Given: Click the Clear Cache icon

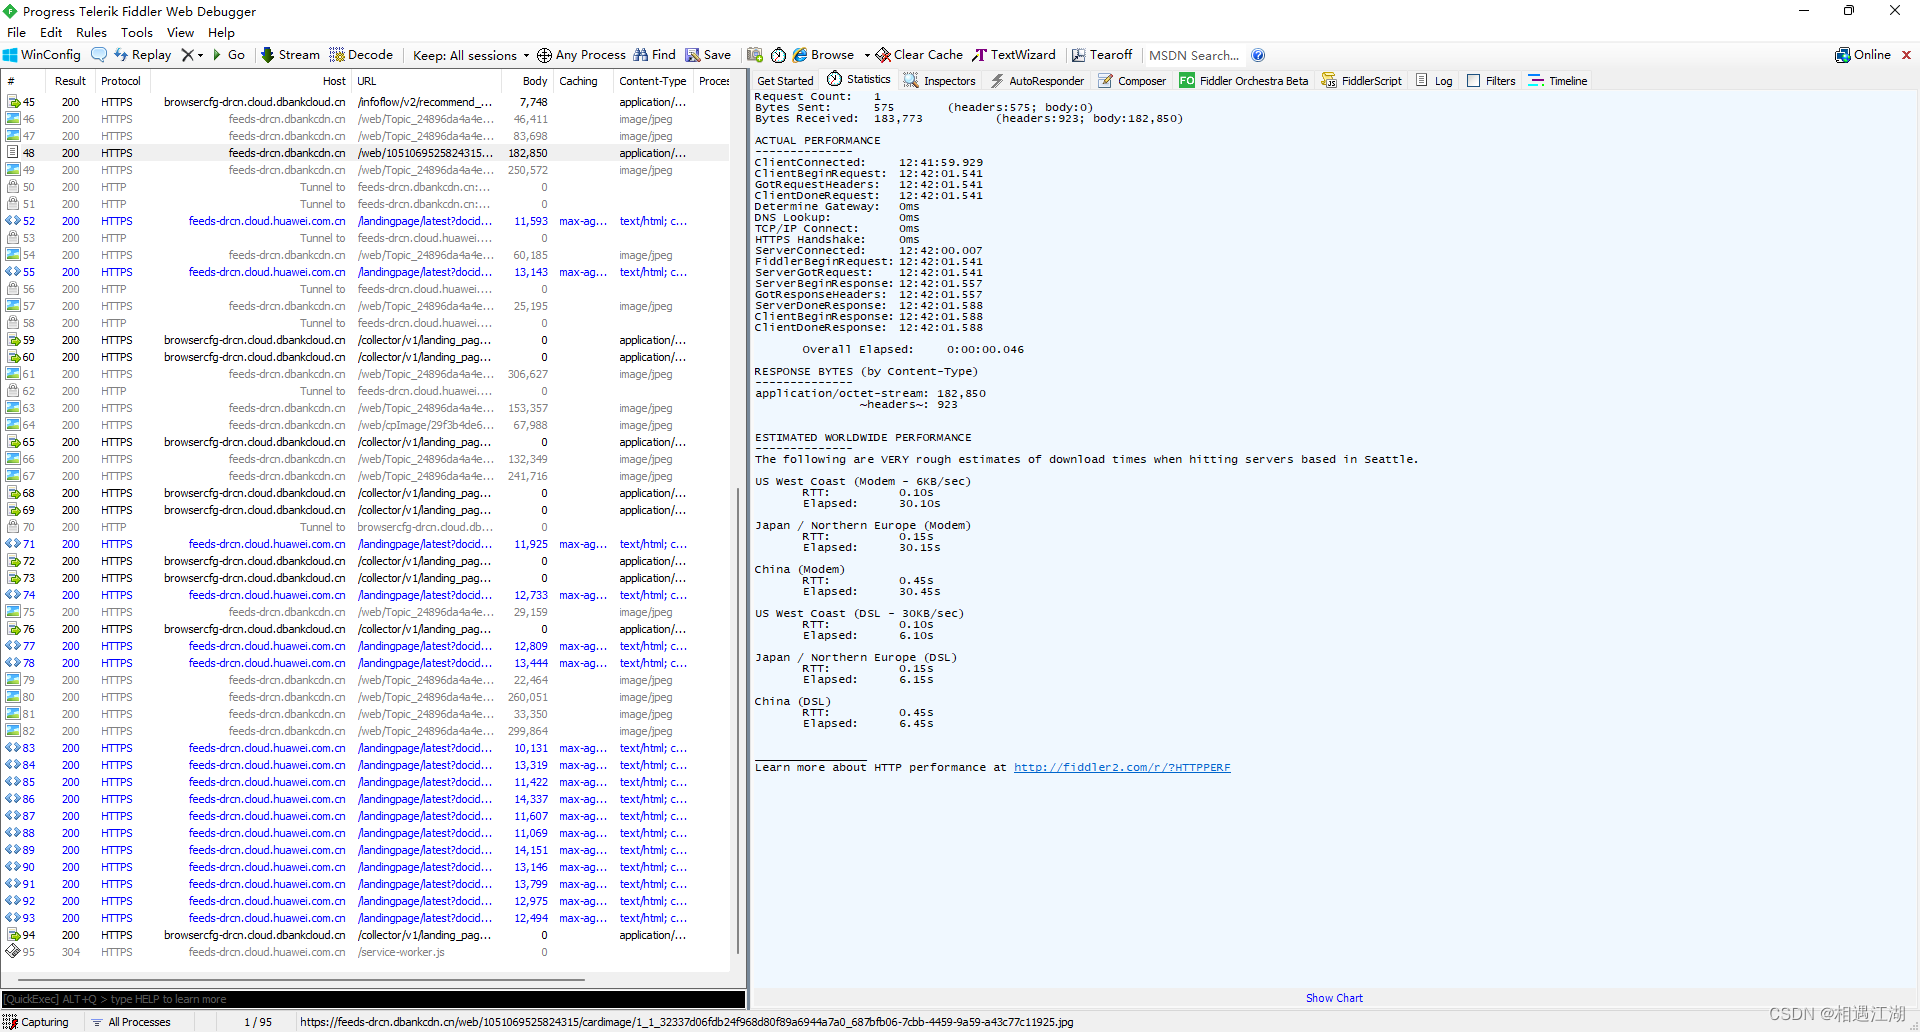Looking at the screenshot, I should pos(918,54).
